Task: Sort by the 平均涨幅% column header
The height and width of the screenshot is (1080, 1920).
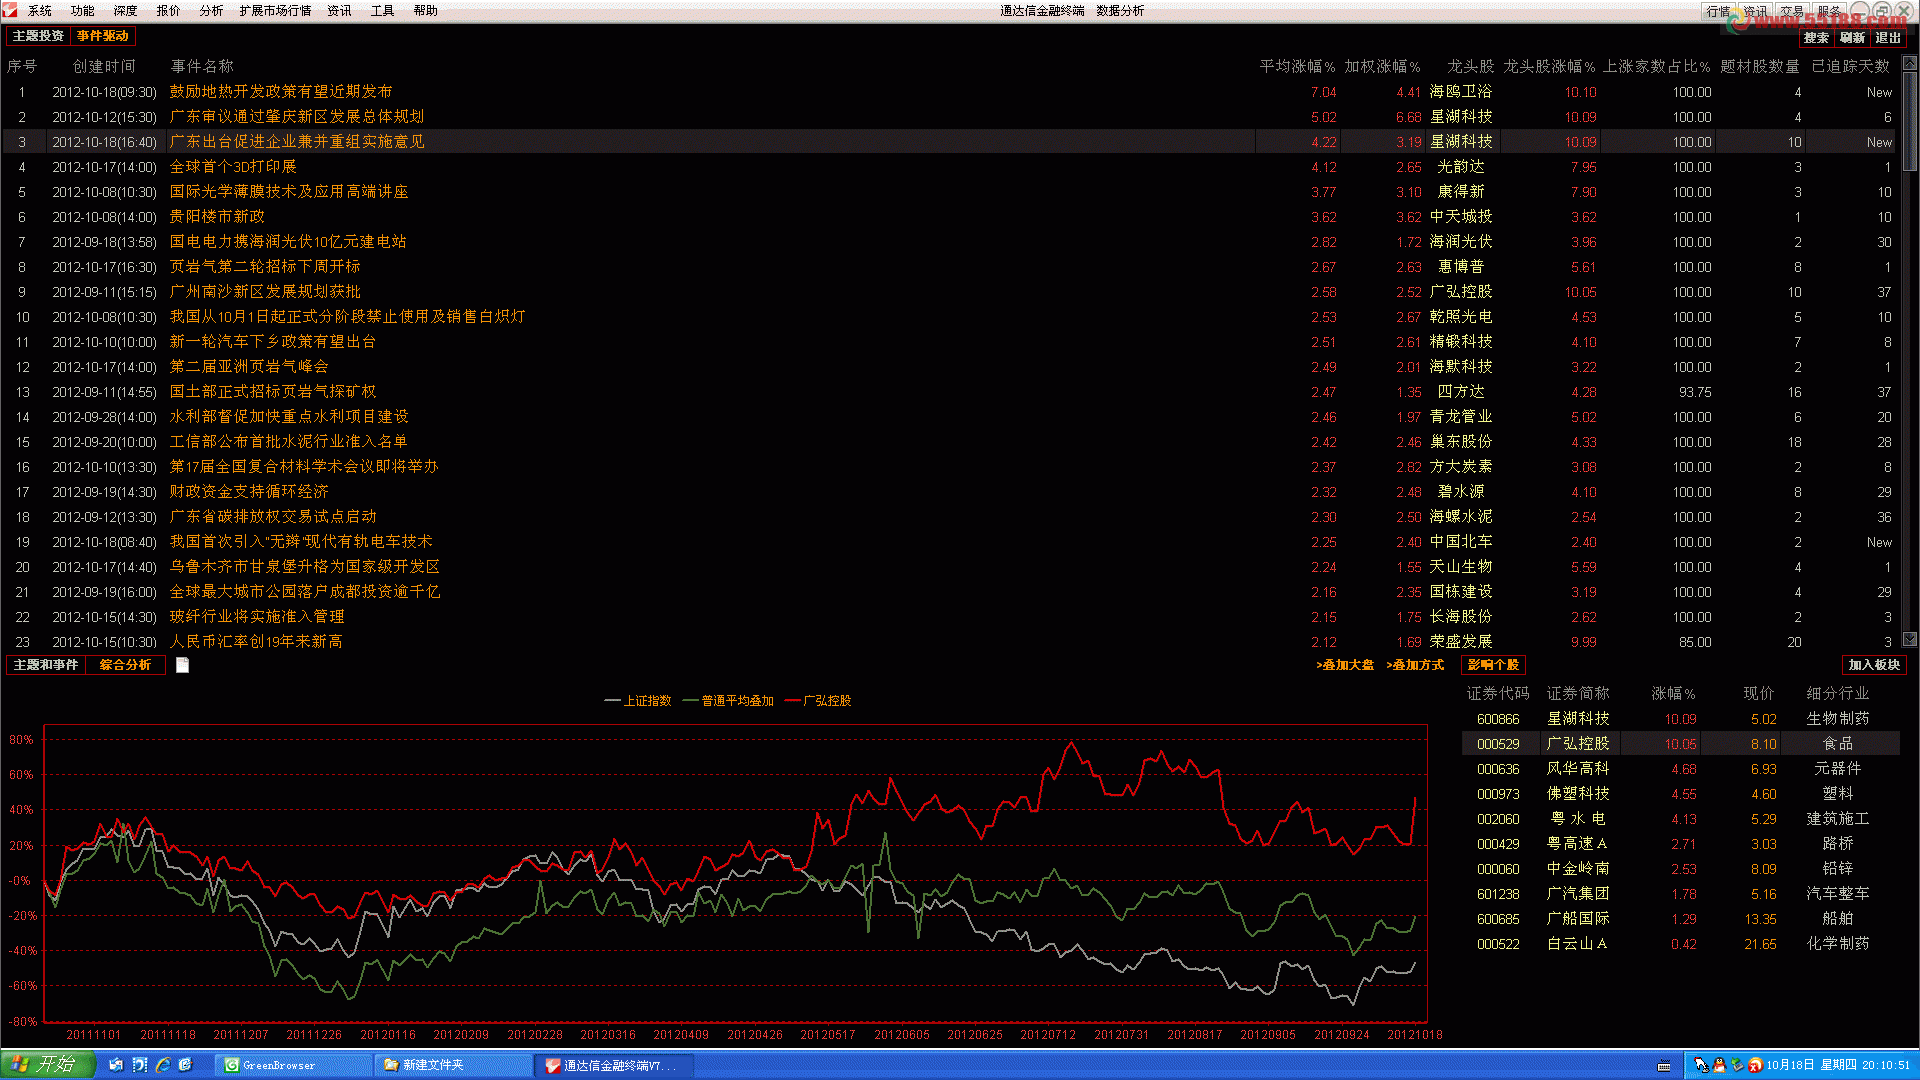Action: (x=1297, y=66)
